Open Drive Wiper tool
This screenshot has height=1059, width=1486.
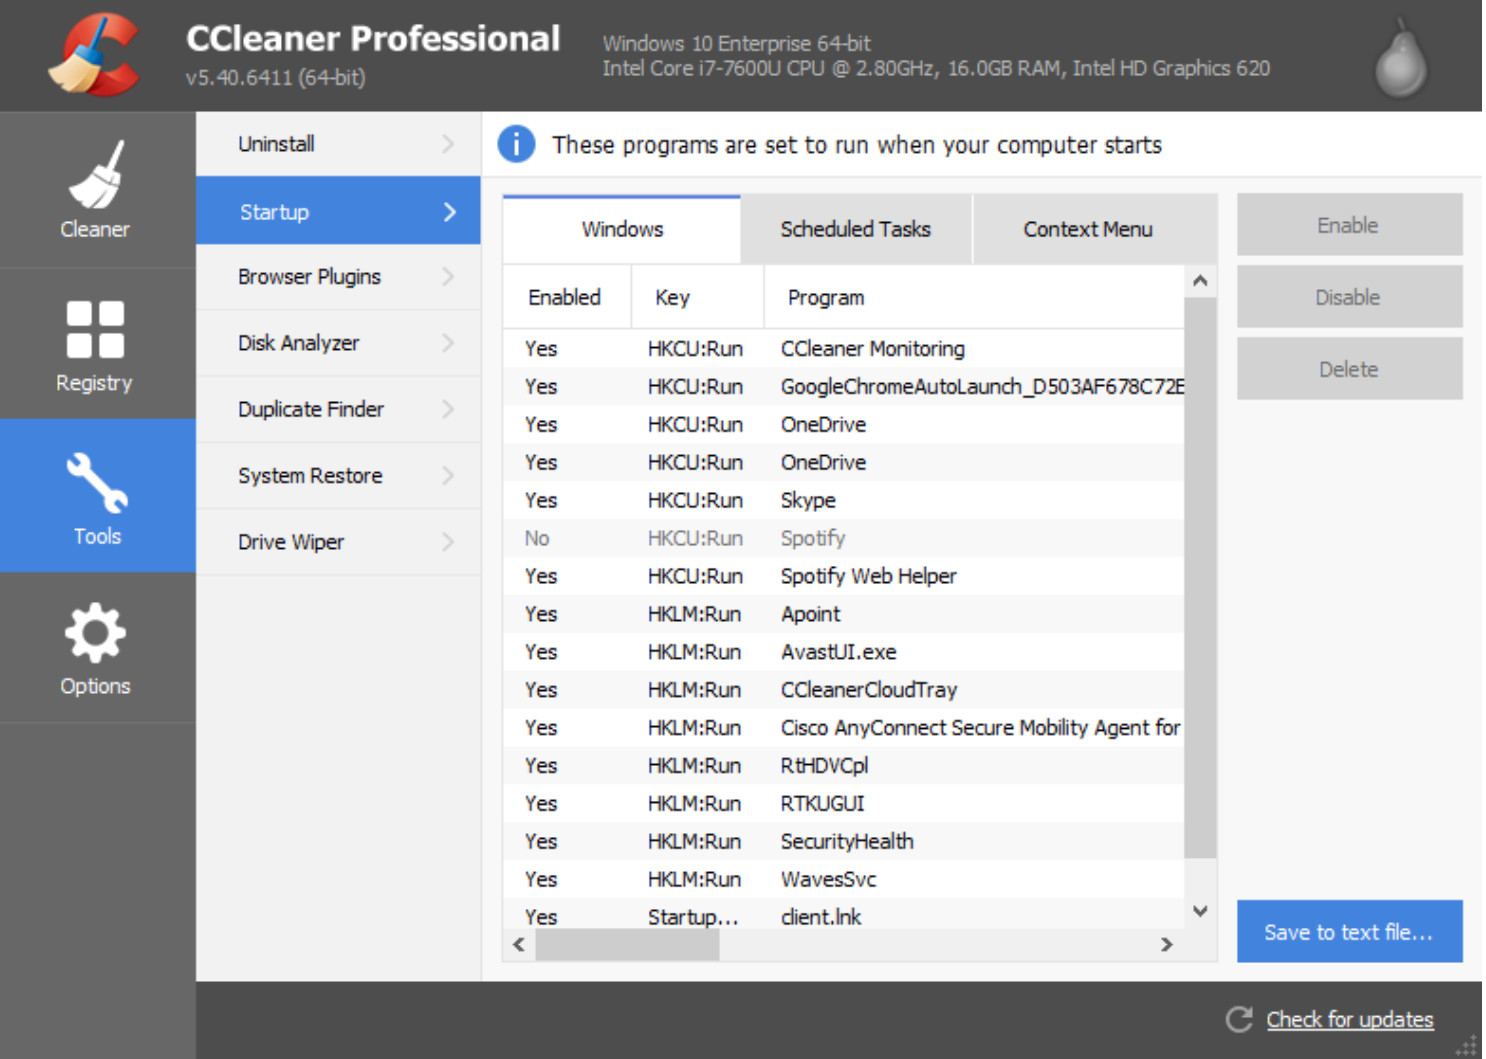pos(338,541)
